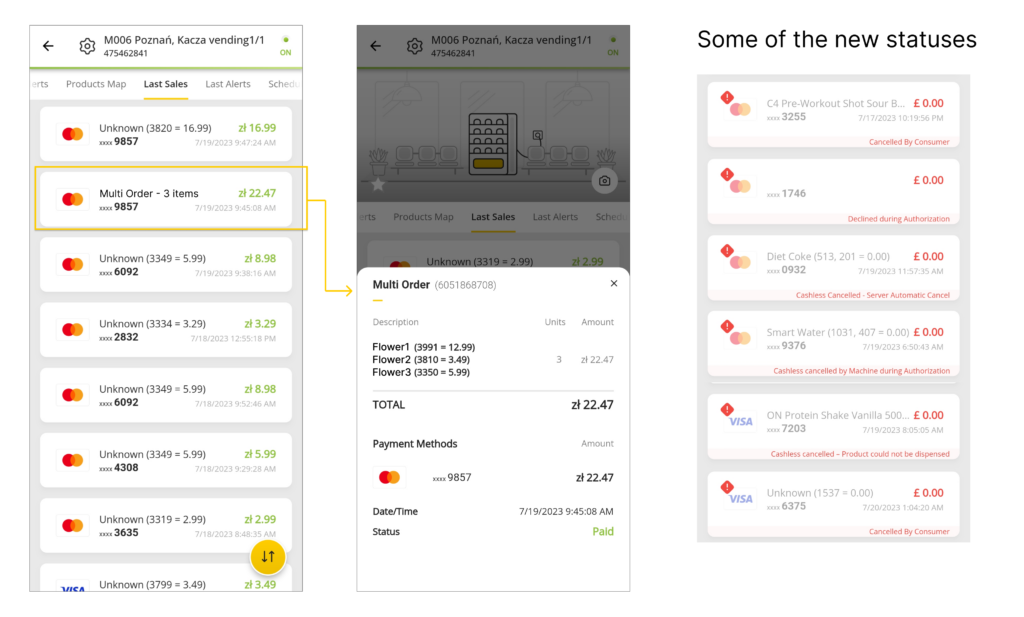
Task: Tap the star favorite icon on the machine illustration
Action: click(378, 185)
